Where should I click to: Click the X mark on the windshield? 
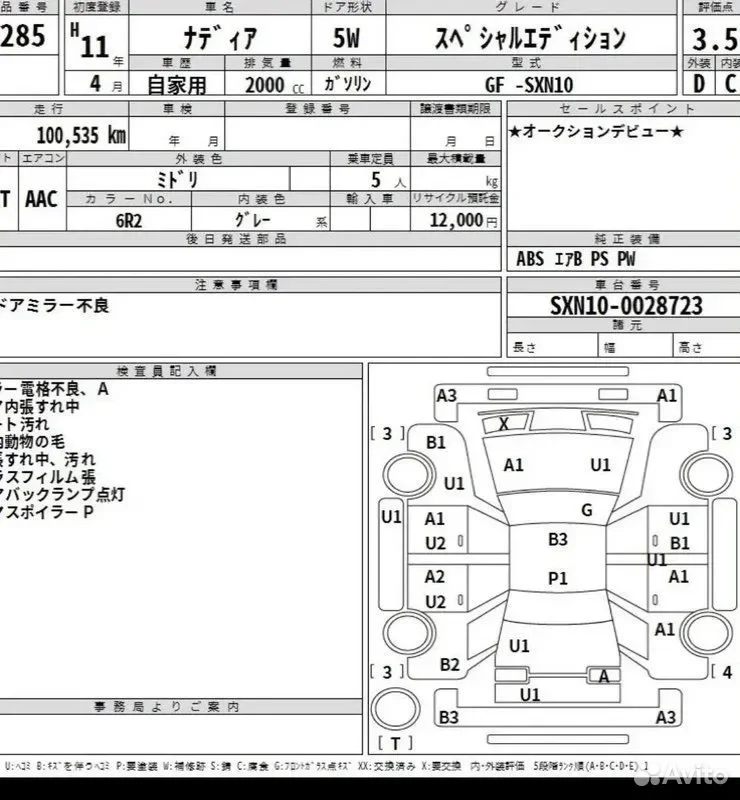[504, 423]
